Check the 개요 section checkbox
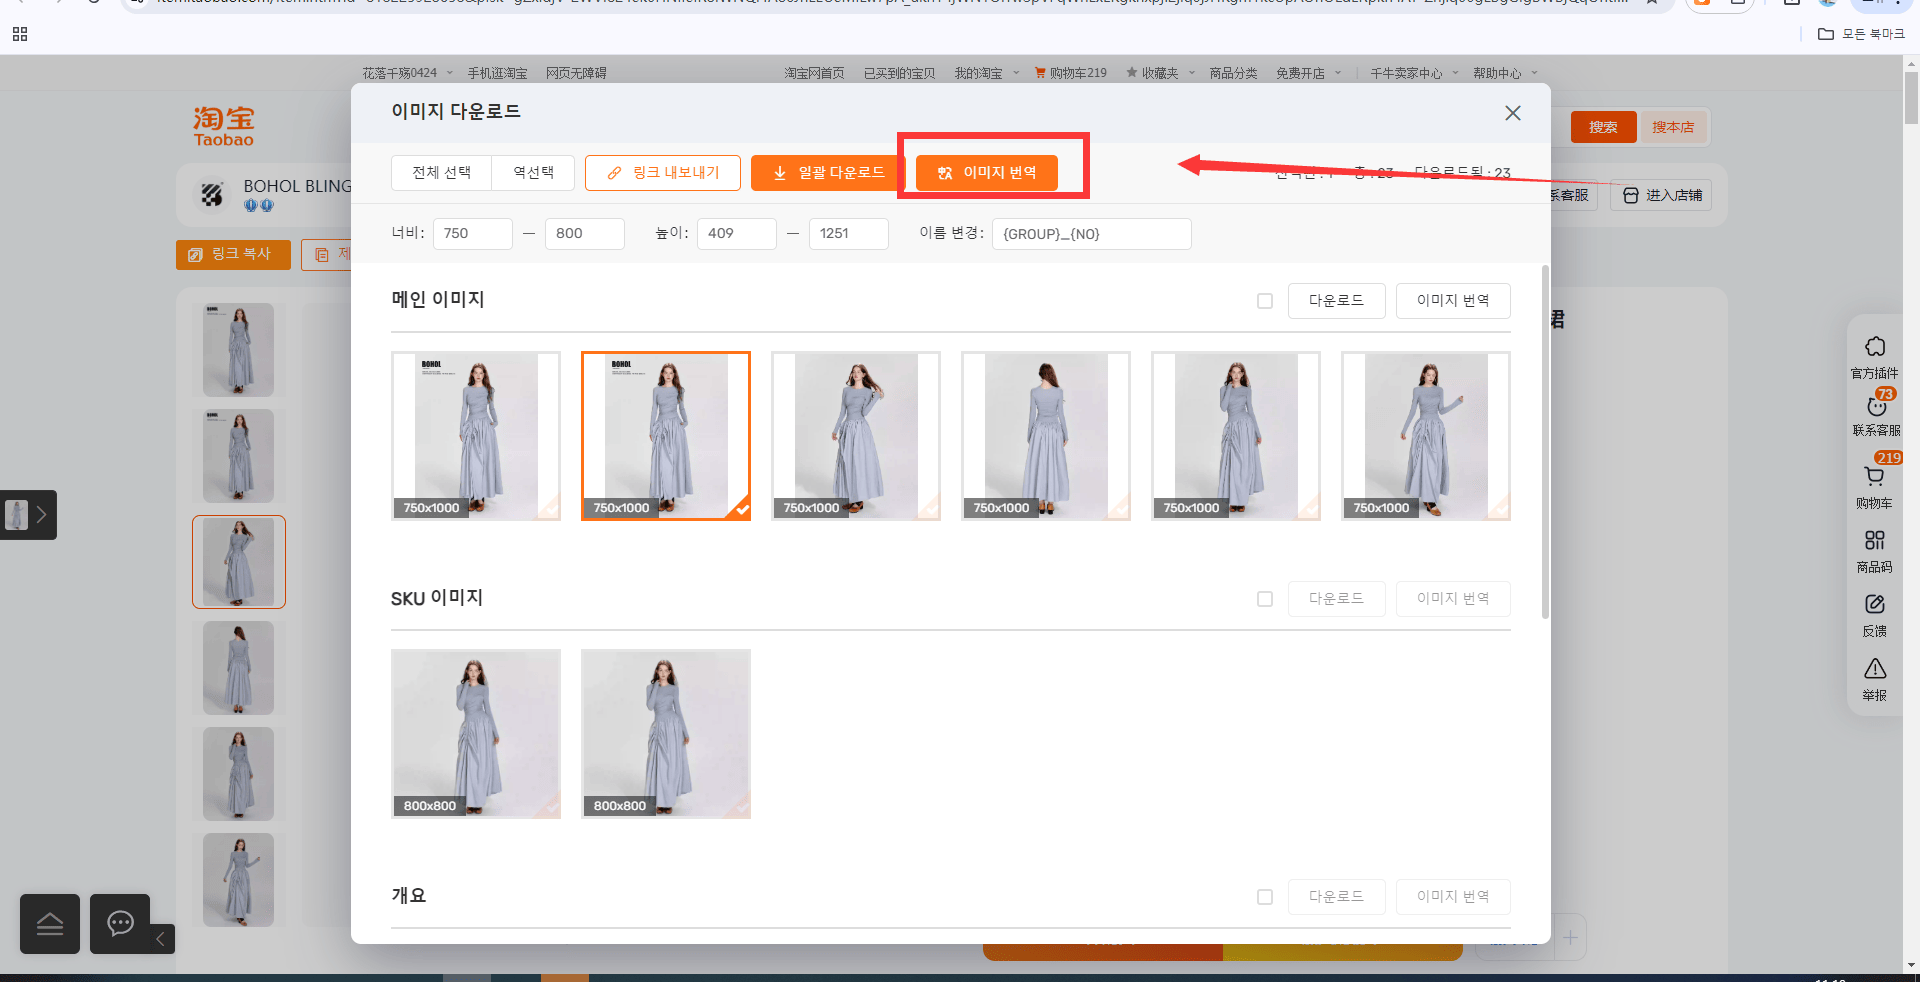 click(1265, 897)
